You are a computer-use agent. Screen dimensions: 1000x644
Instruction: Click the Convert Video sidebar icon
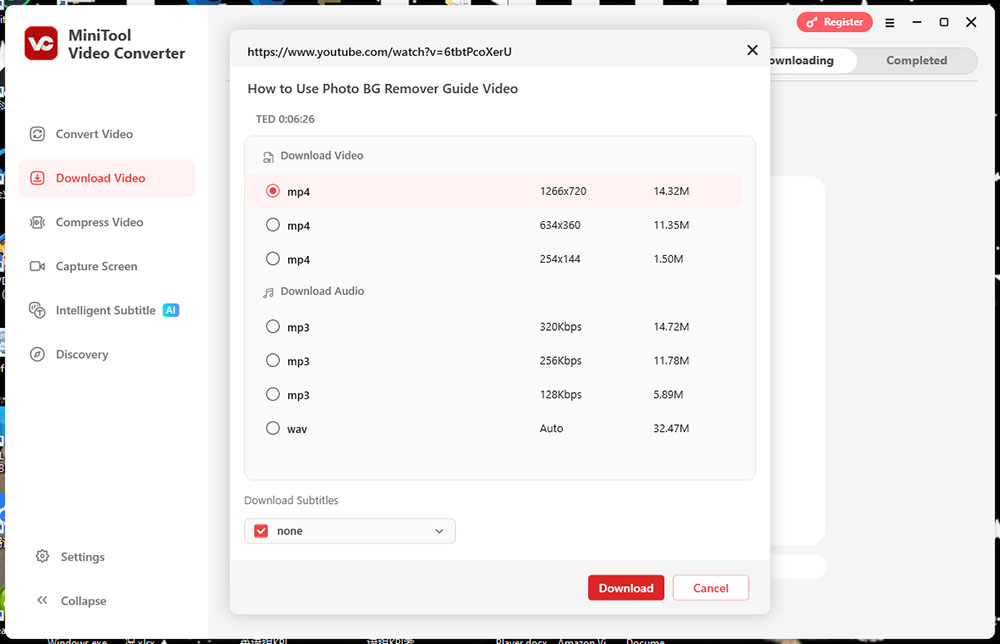[38, 134]
